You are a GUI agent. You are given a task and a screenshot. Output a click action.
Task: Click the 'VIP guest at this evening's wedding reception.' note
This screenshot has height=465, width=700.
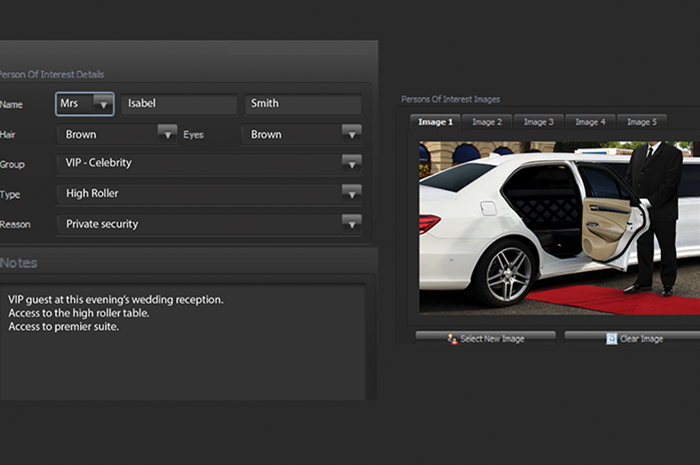coord(116,299)
